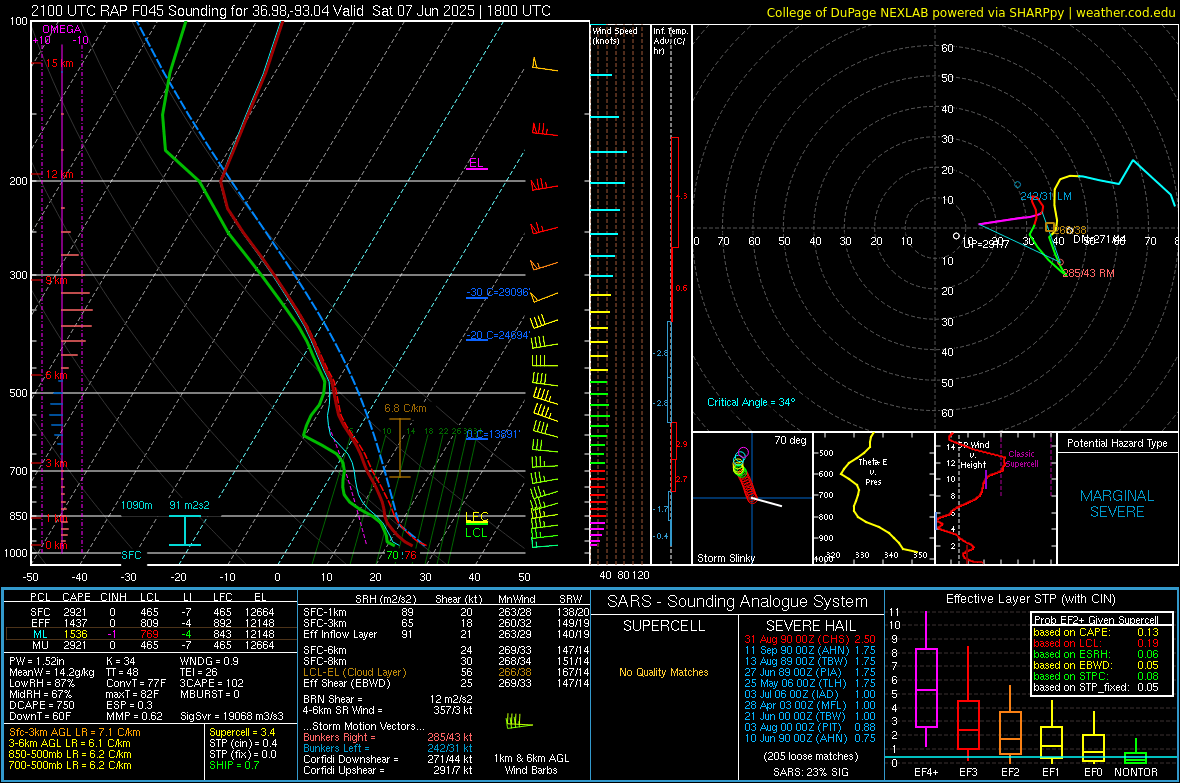Click the red 'Bunkers Right =' line
1180x783 pixels.
pyautogui.click(x=388, y=737)
